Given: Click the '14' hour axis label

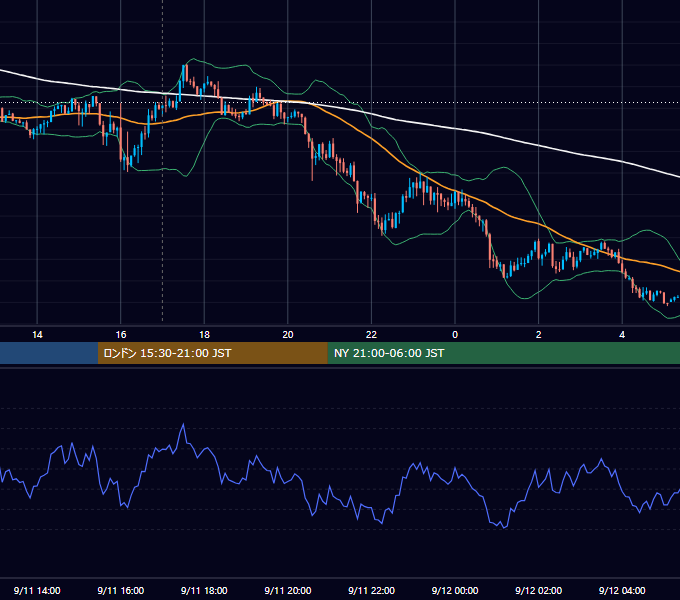Looking at the screenshot, I should [x=37, y=335].
